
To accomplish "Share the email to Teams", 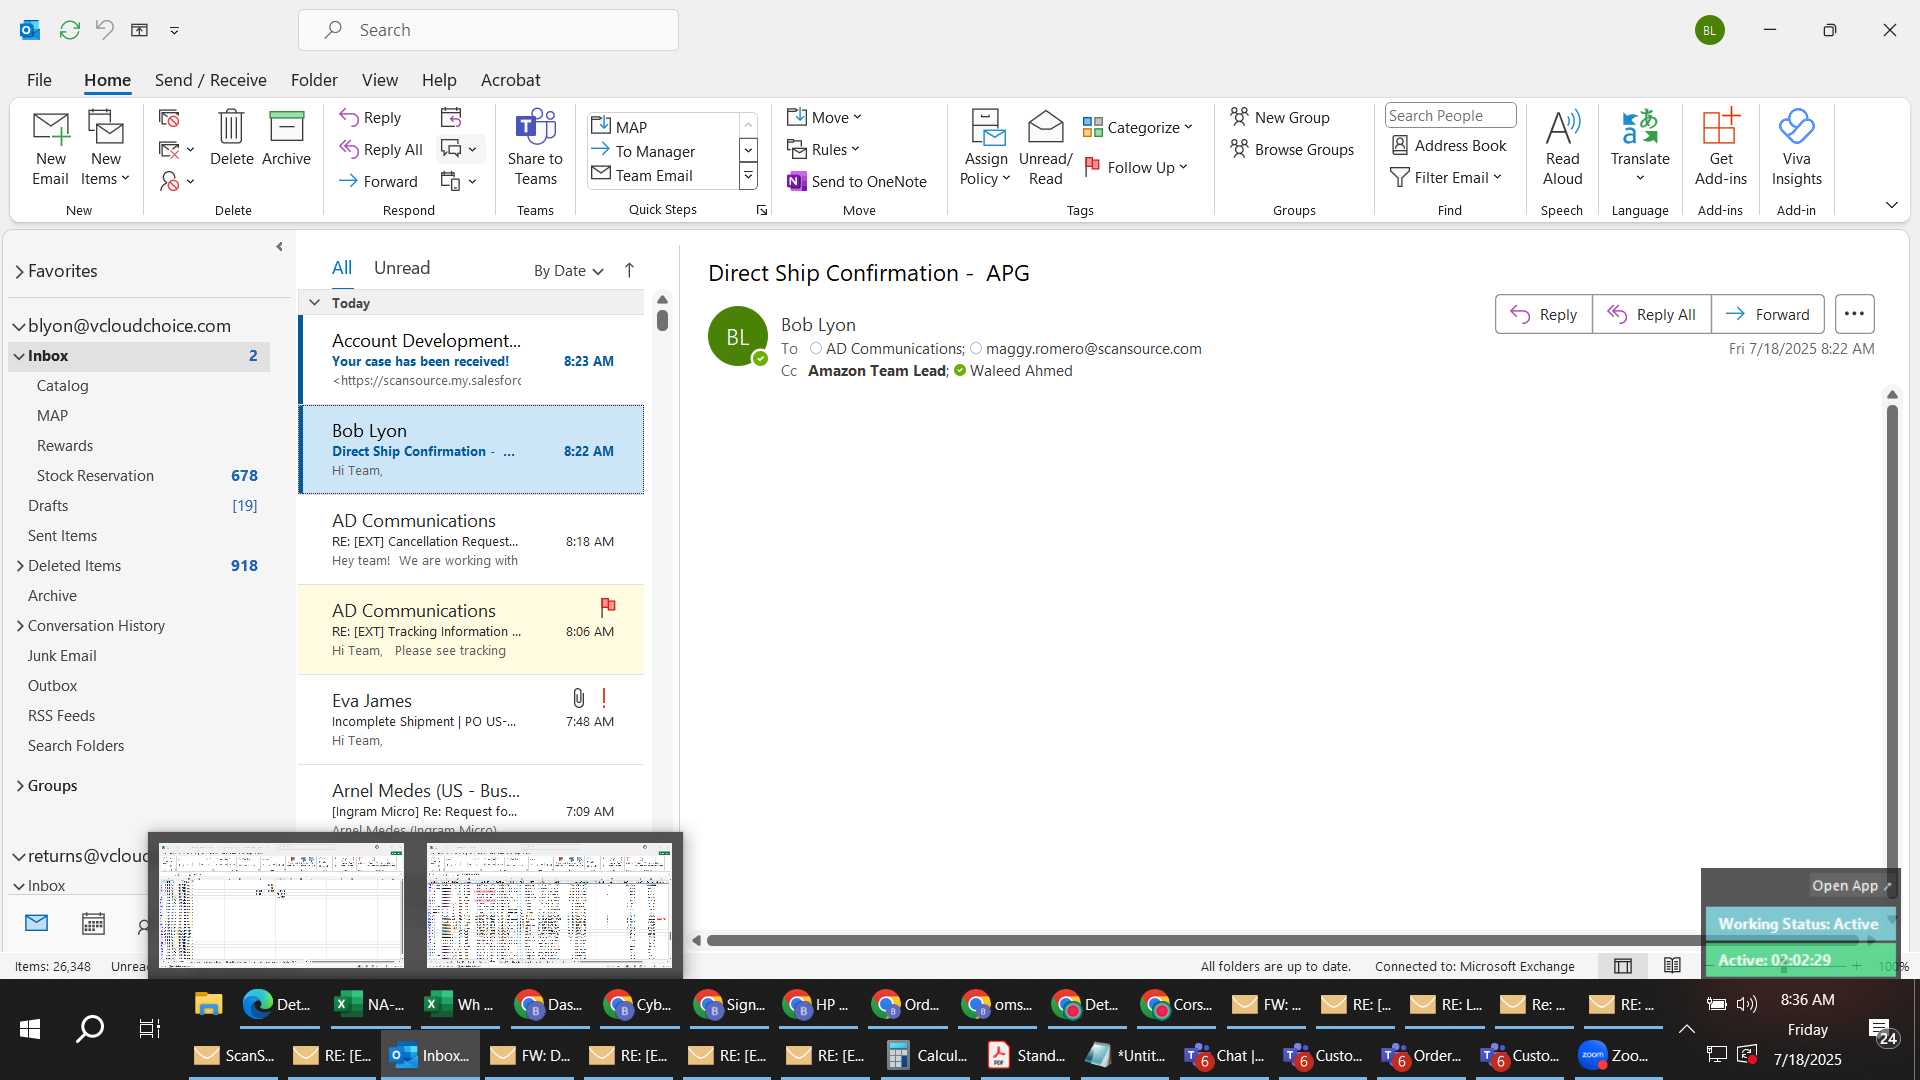I will pyautogui.click(x=535, y=148).
